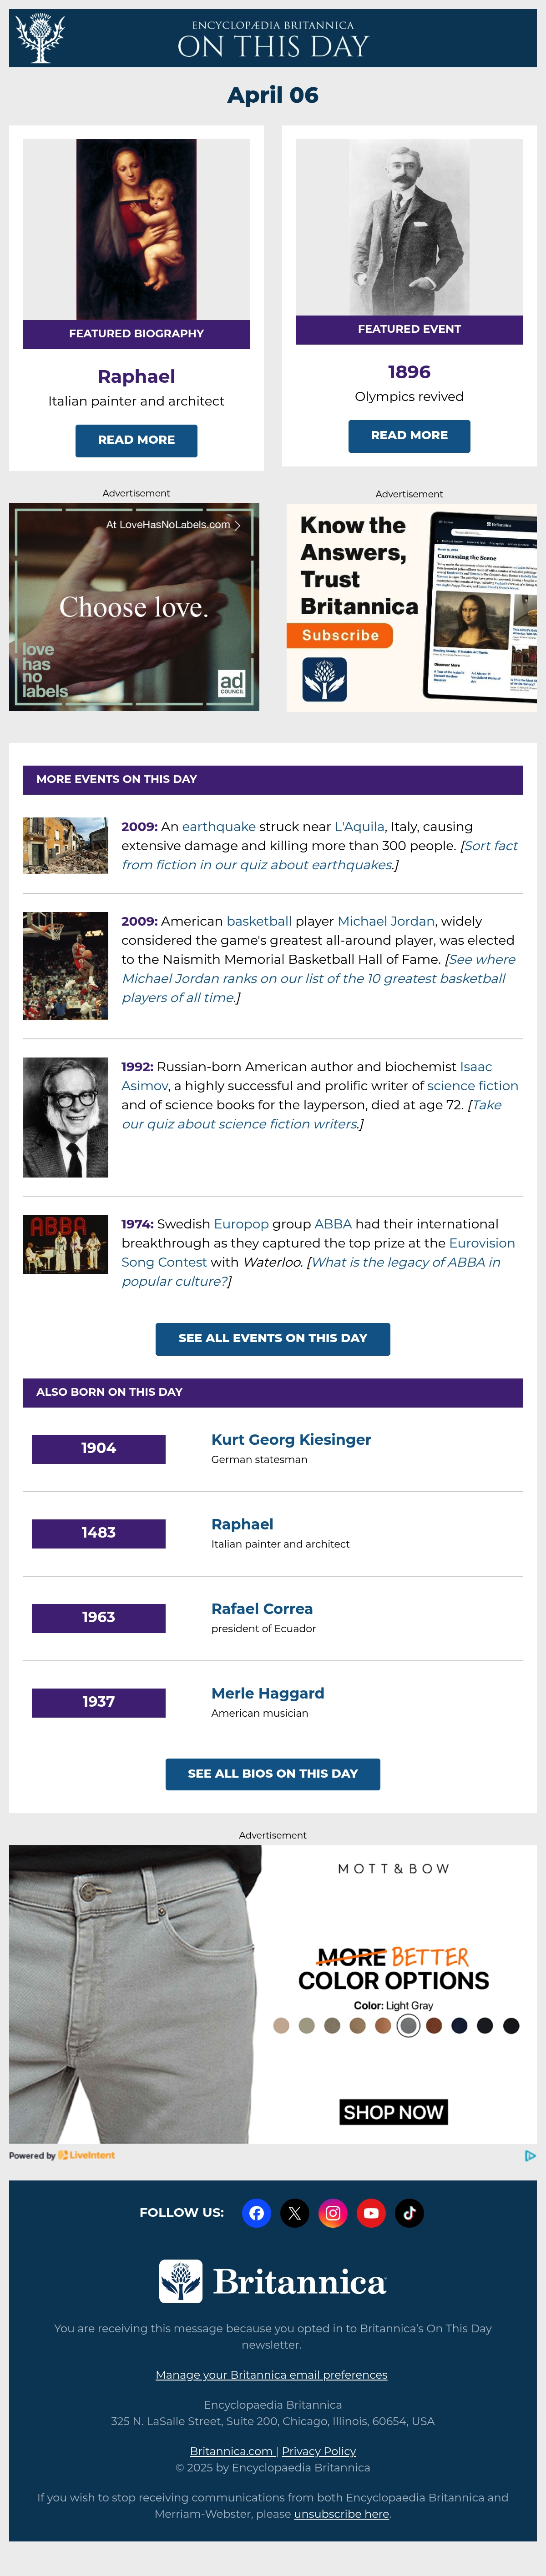
Task: Click the Subscribe button in Britannica ad
Action: coord(340,636)
